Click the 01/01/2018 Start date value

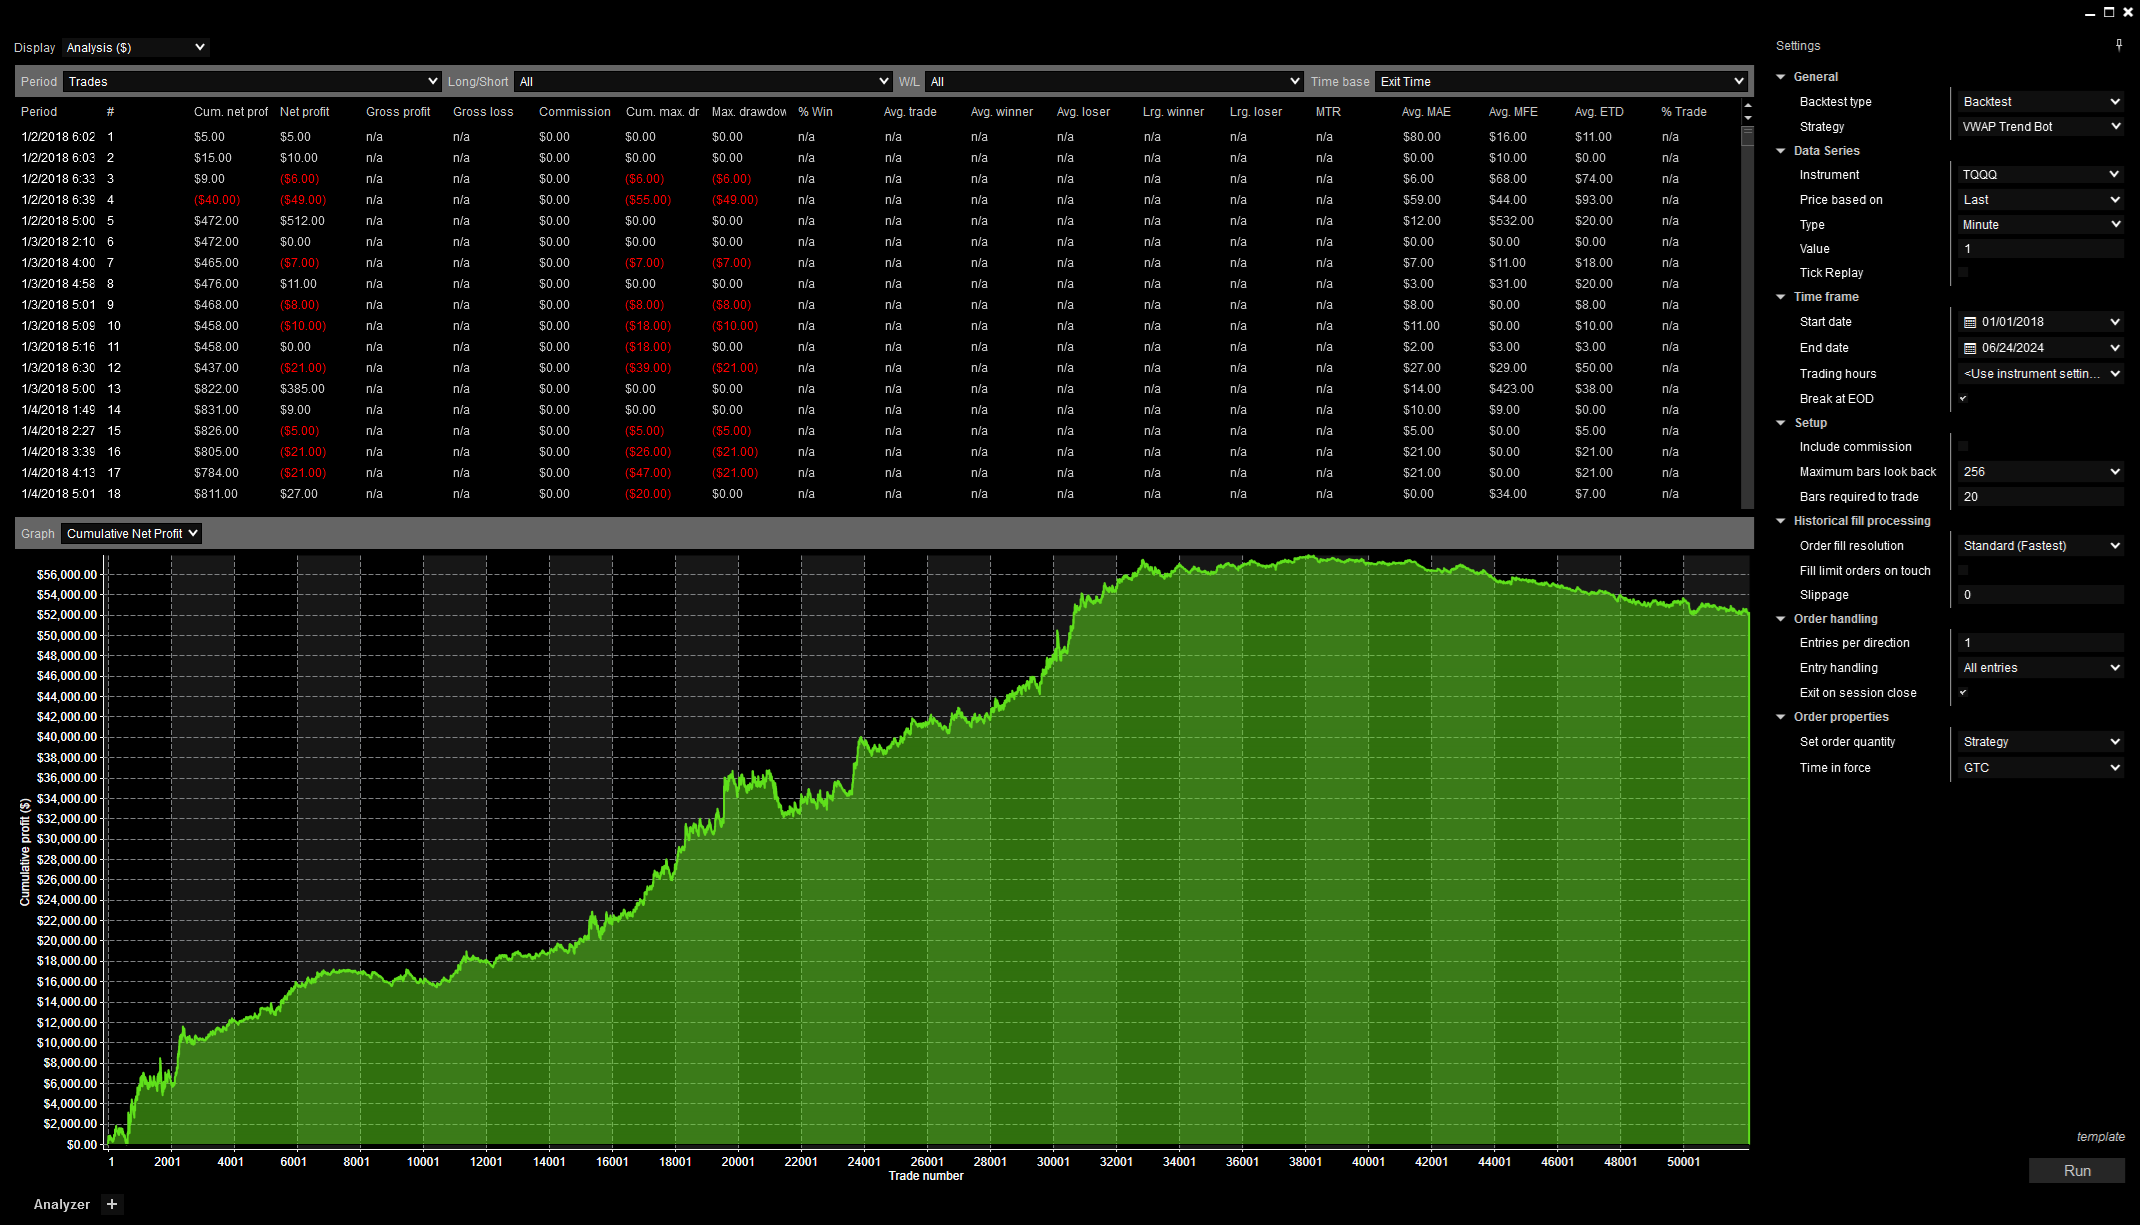[2013, 322]
